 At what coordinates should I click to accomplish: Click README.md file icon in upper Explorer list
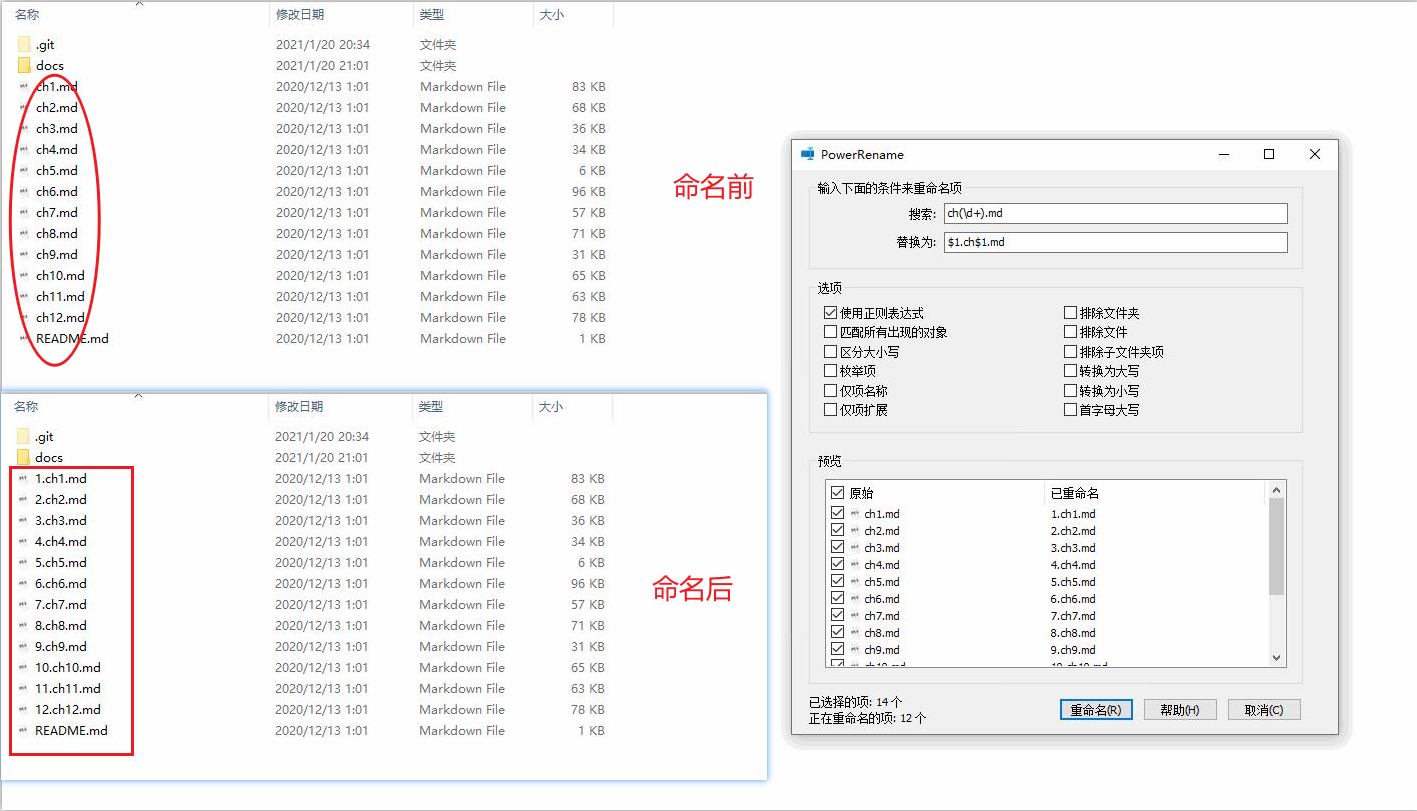(x=24, y=339)
